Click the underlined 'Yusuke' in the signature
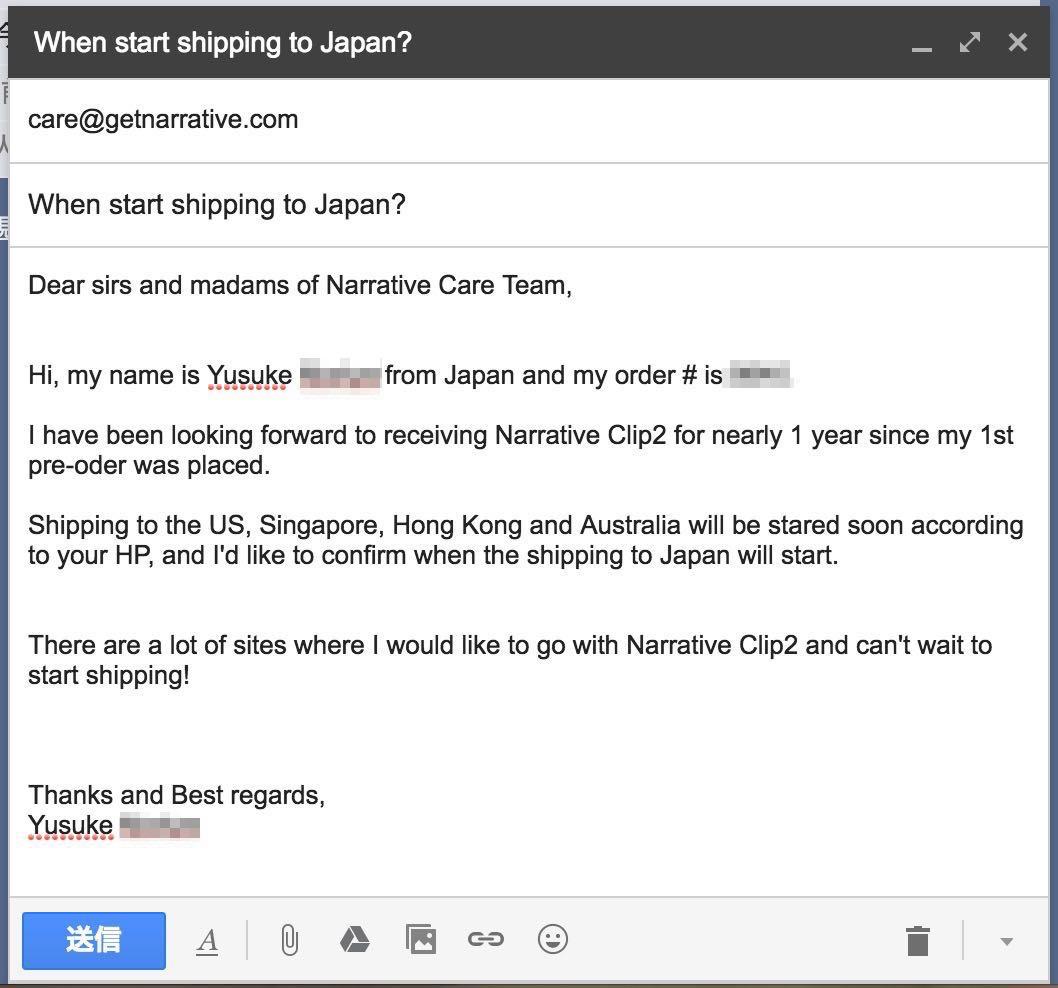This screenshot has height=988, width=1058. pyautogui.click(x=71, y=825)
